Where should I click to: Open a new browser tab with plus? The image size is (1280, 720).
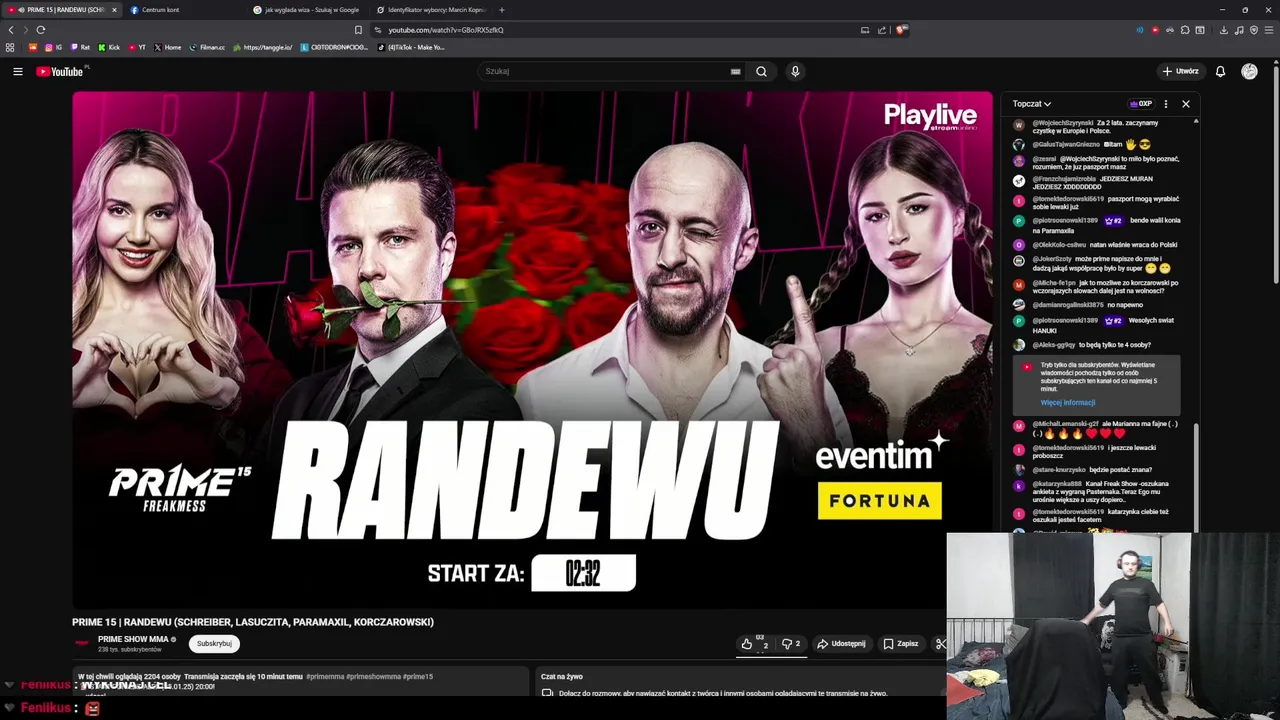(501, 10)
